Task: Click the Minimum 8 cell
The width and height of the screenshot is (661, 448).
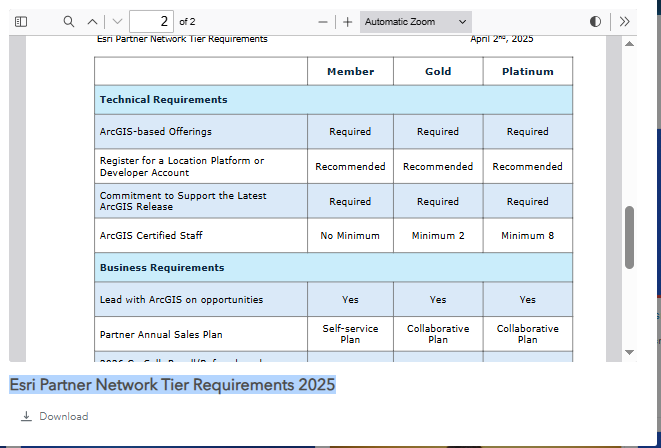Action: [x=527, y=236]
